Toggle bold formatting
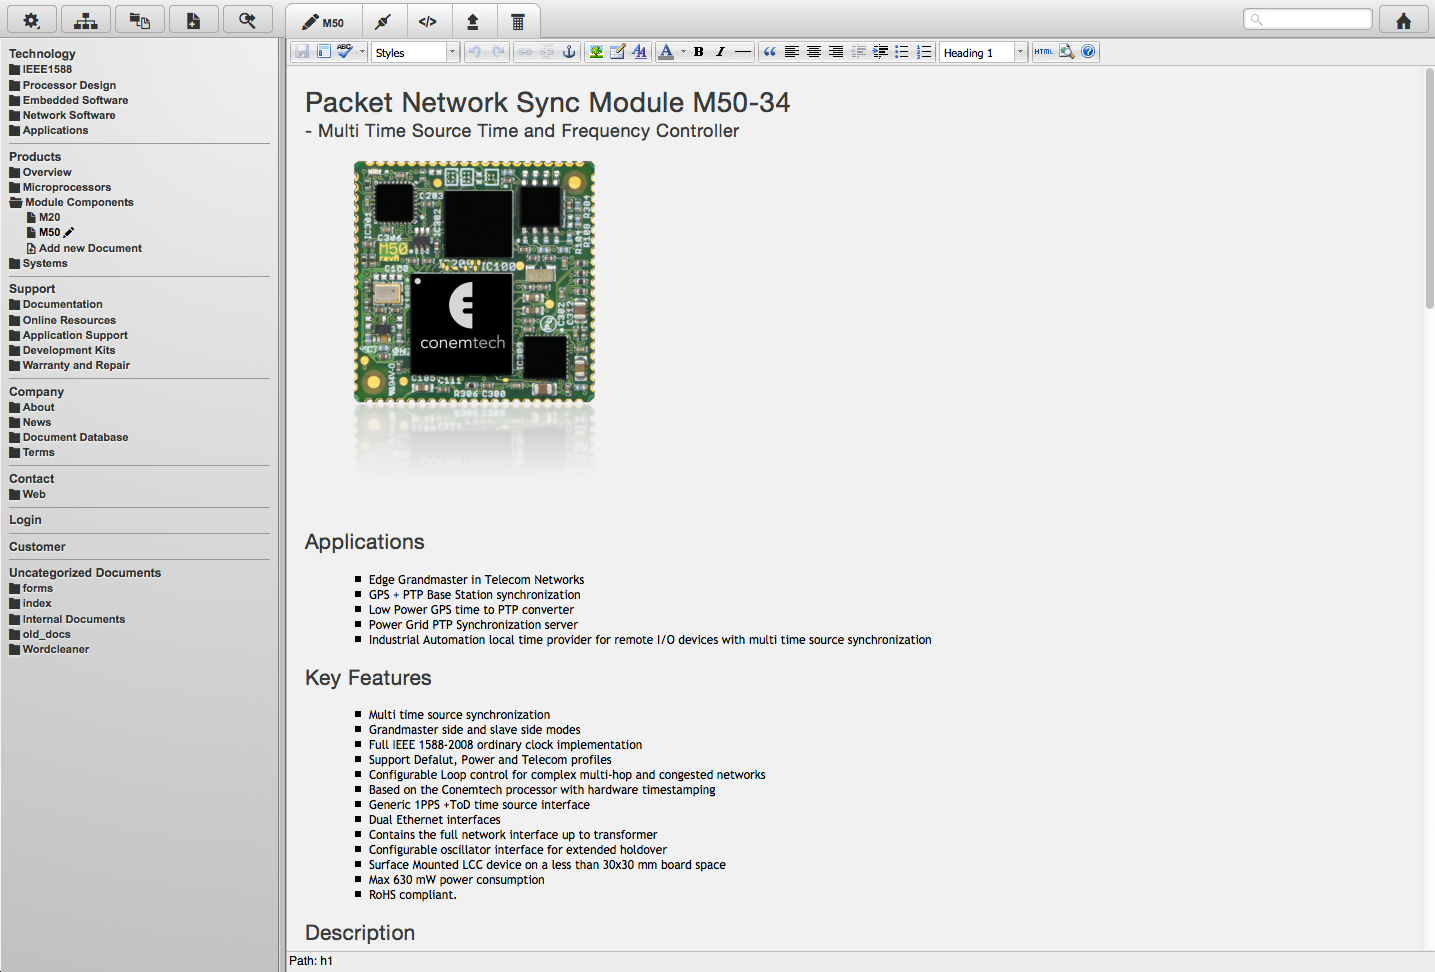Image resolution: width=1435 pixels, height=972 pixels. [699, 52]
